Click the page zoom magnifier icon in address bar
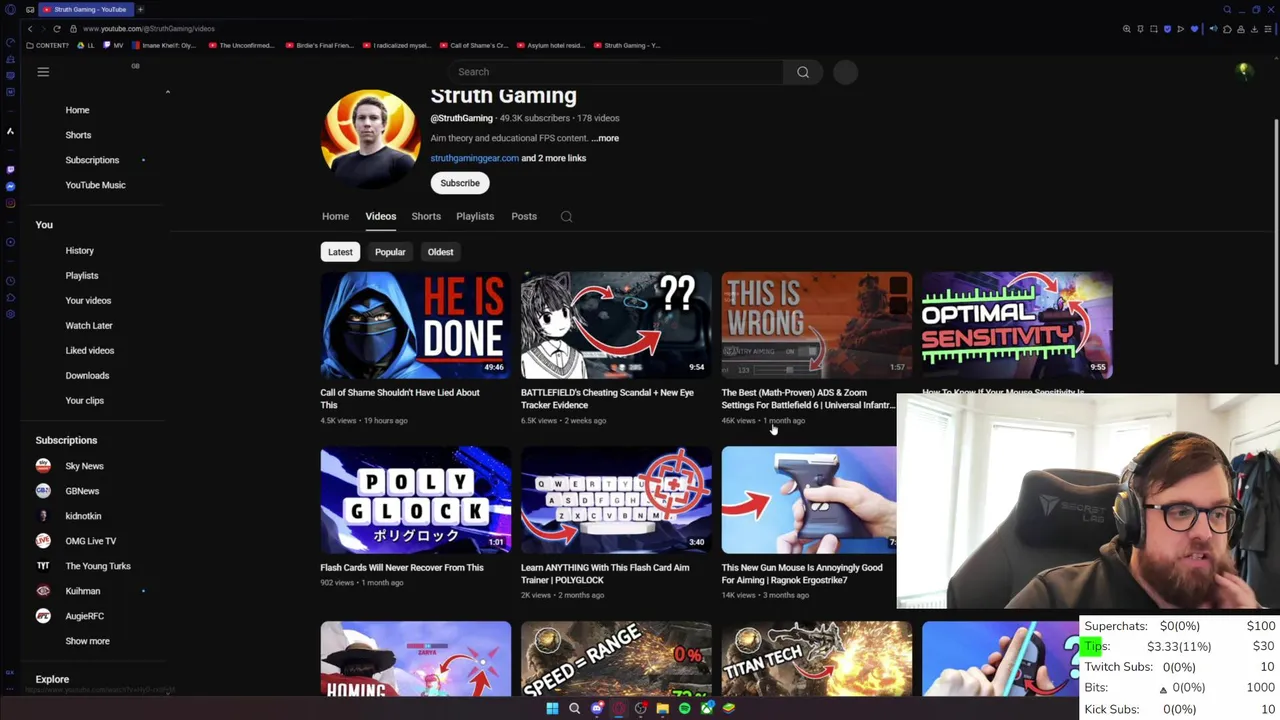This screenshot has height=720, width=1280. tap(1126, 29)
